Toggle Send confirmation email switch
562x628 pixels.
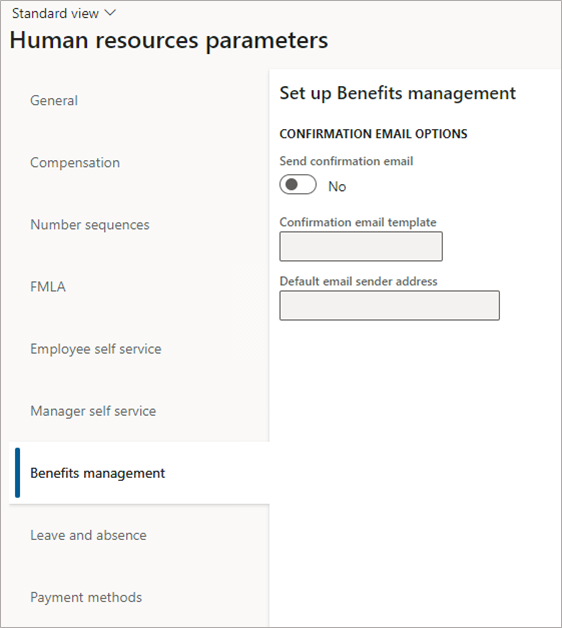point(298,185)
